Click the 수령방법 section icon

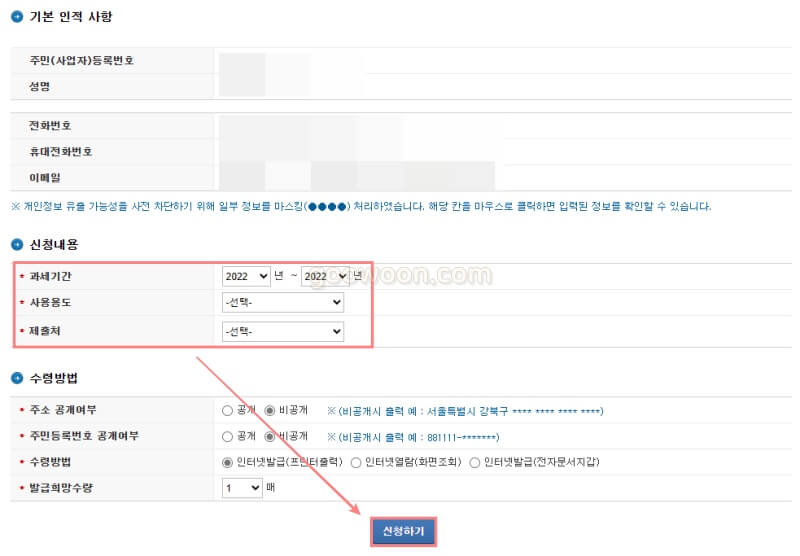coord(17,378)
